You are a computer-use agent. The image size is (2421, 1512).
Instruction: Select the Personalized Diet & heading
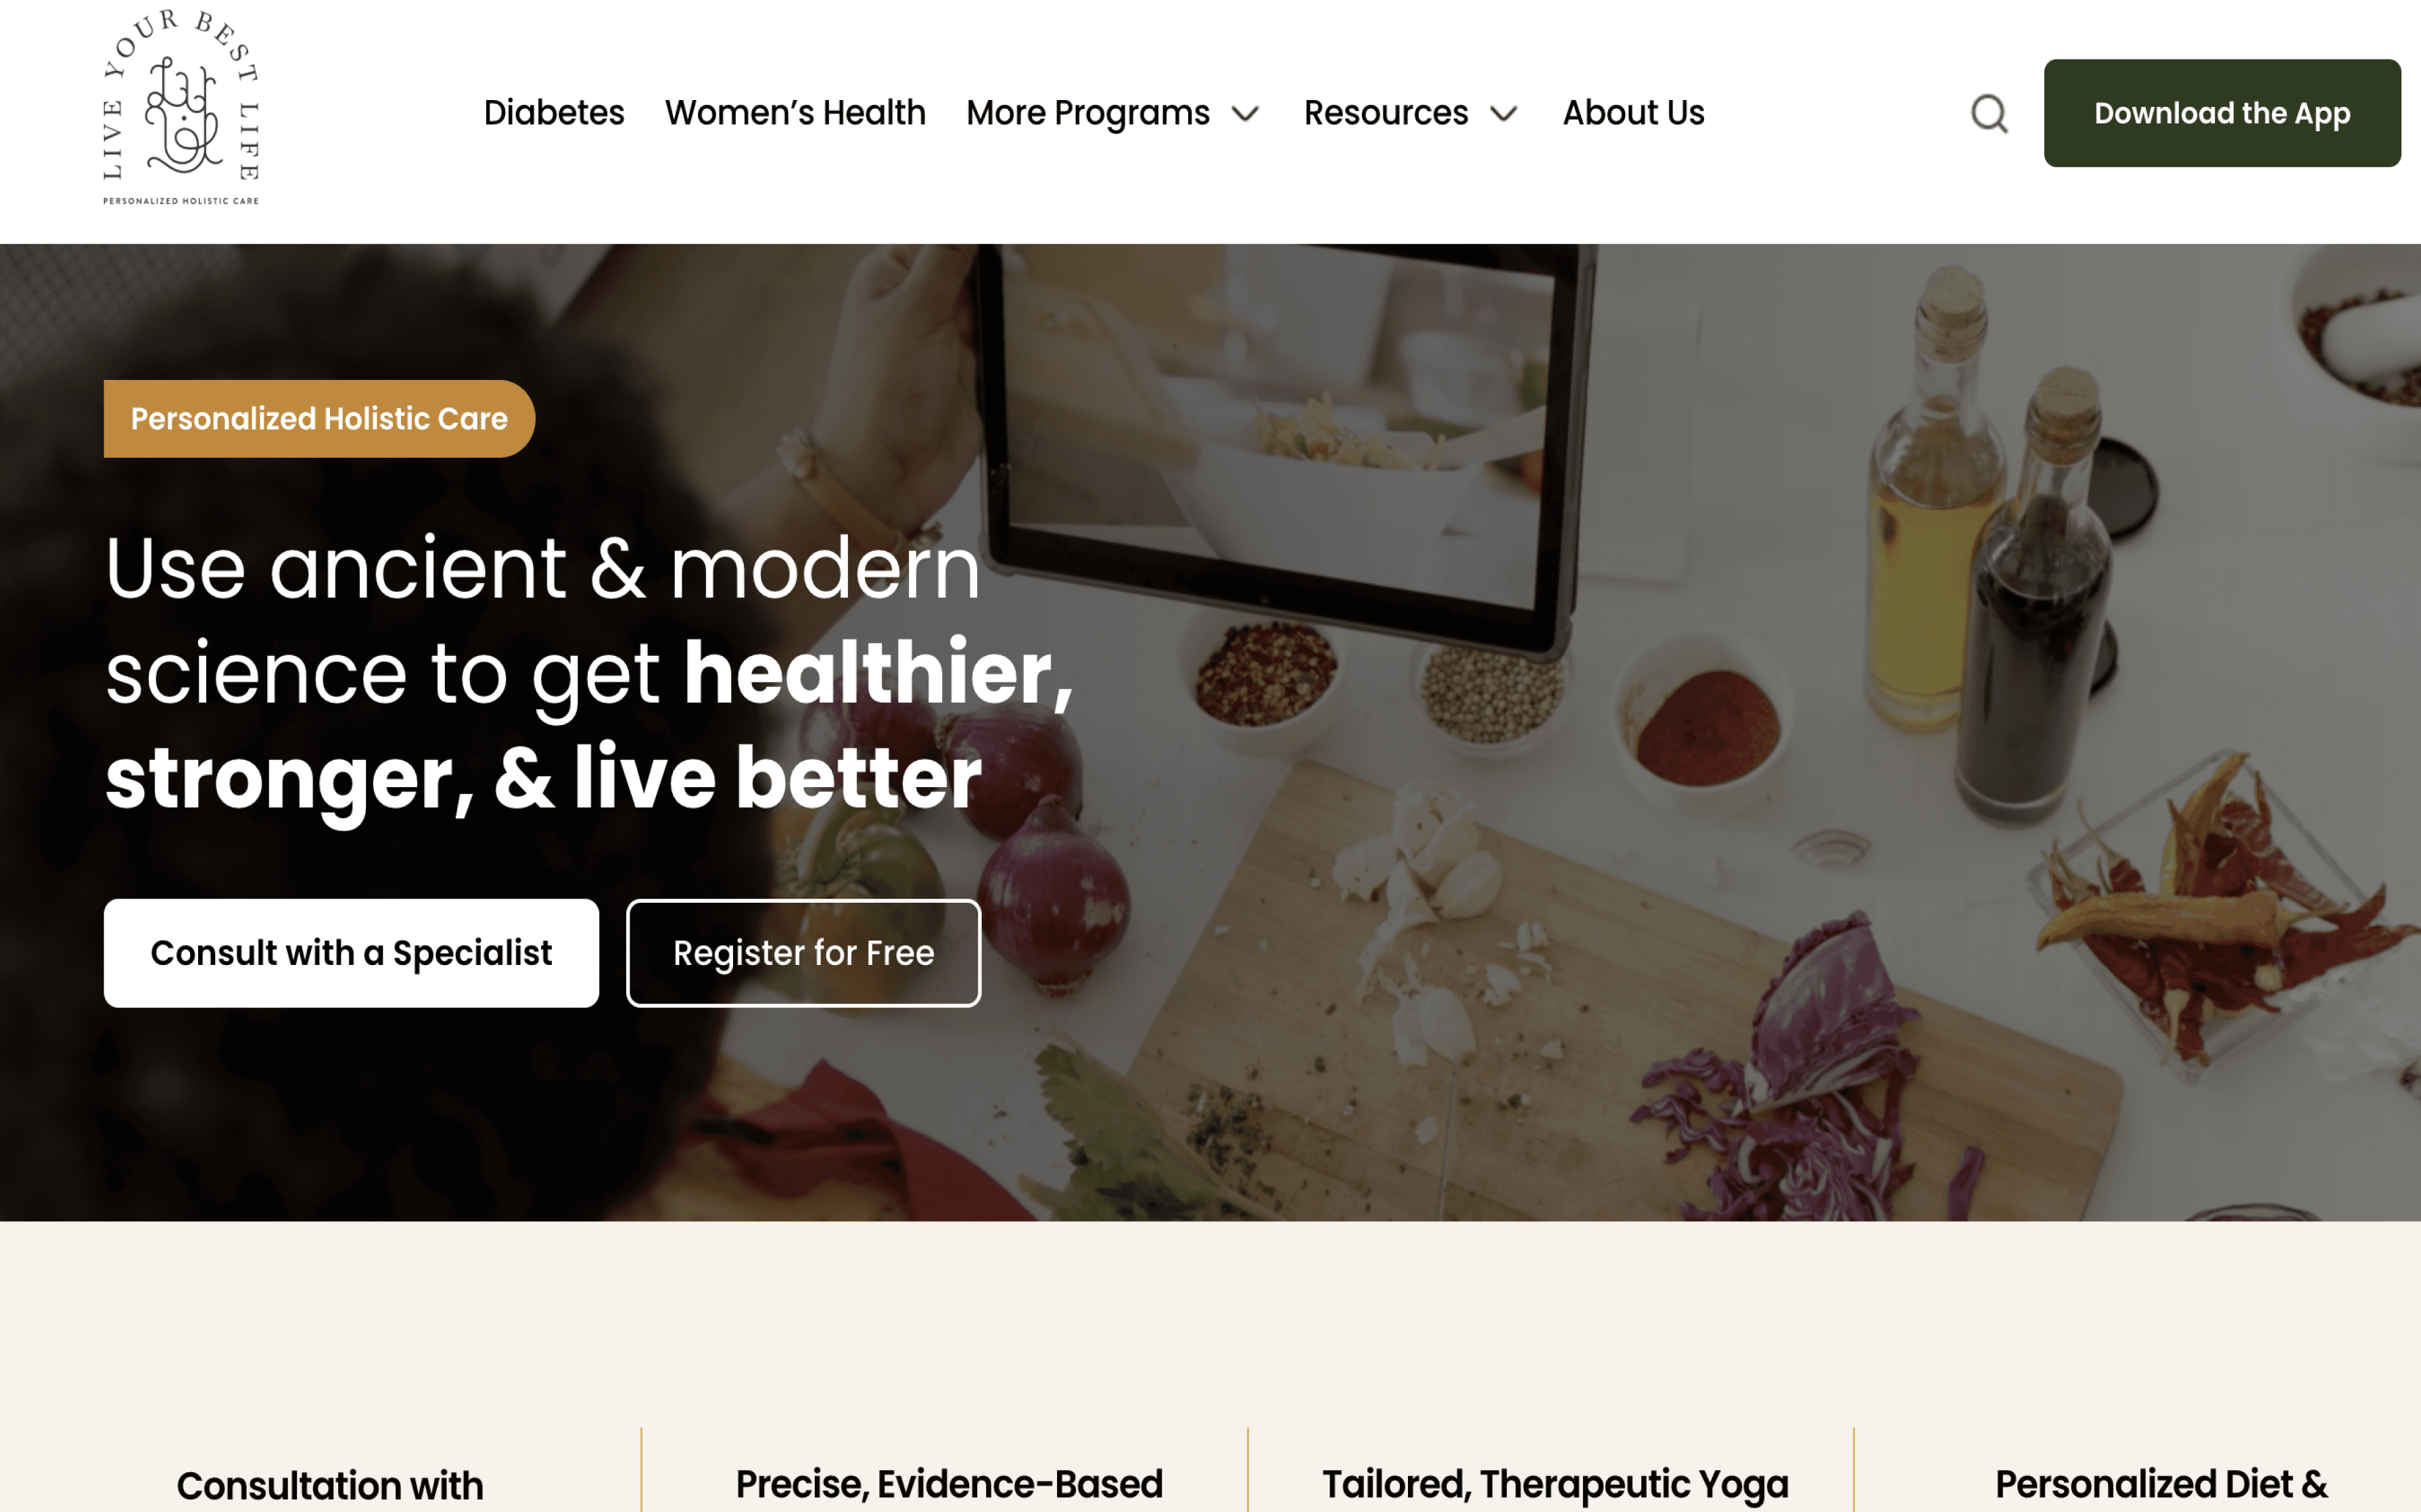2161,1484
